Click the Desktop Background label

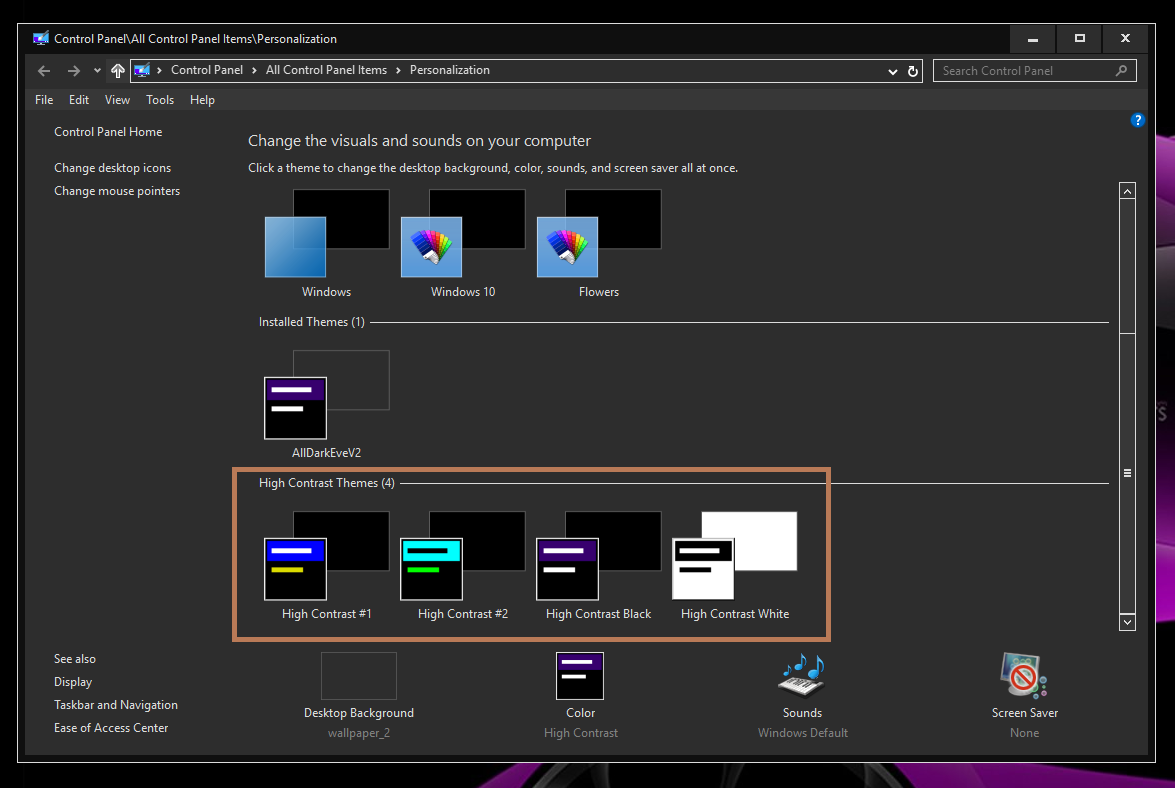359,713
